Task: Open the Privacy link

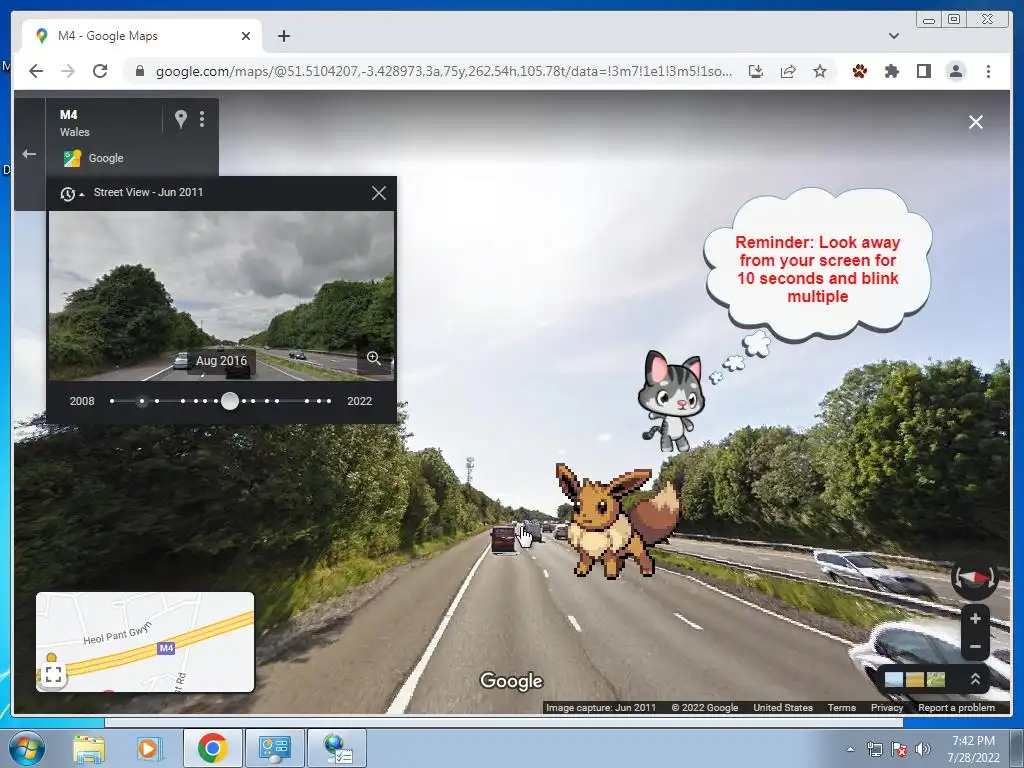Action: pos(886,707)
